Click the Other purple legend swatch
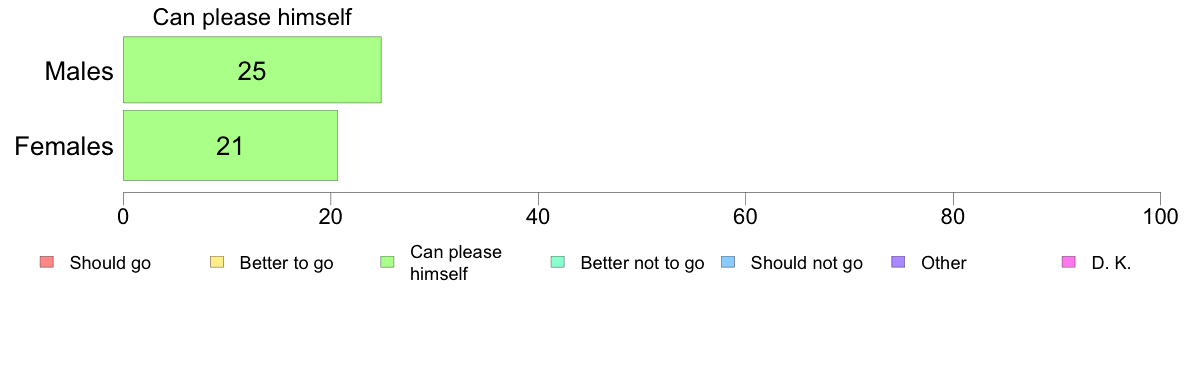Viewport: 1188px width, 368px height. 898,263
